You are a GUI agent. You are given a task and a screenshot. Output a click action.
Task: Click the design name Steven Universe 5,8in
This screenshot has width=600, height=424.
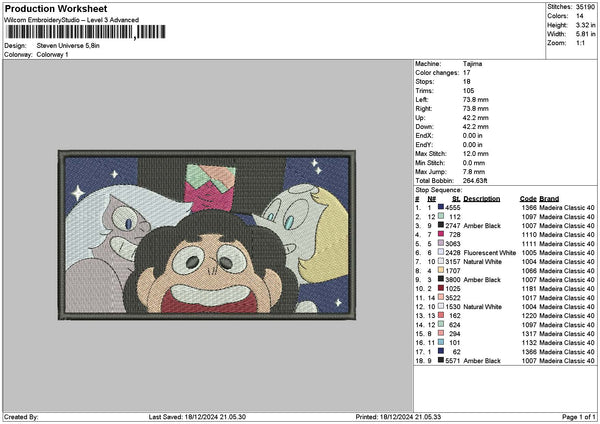68,46
